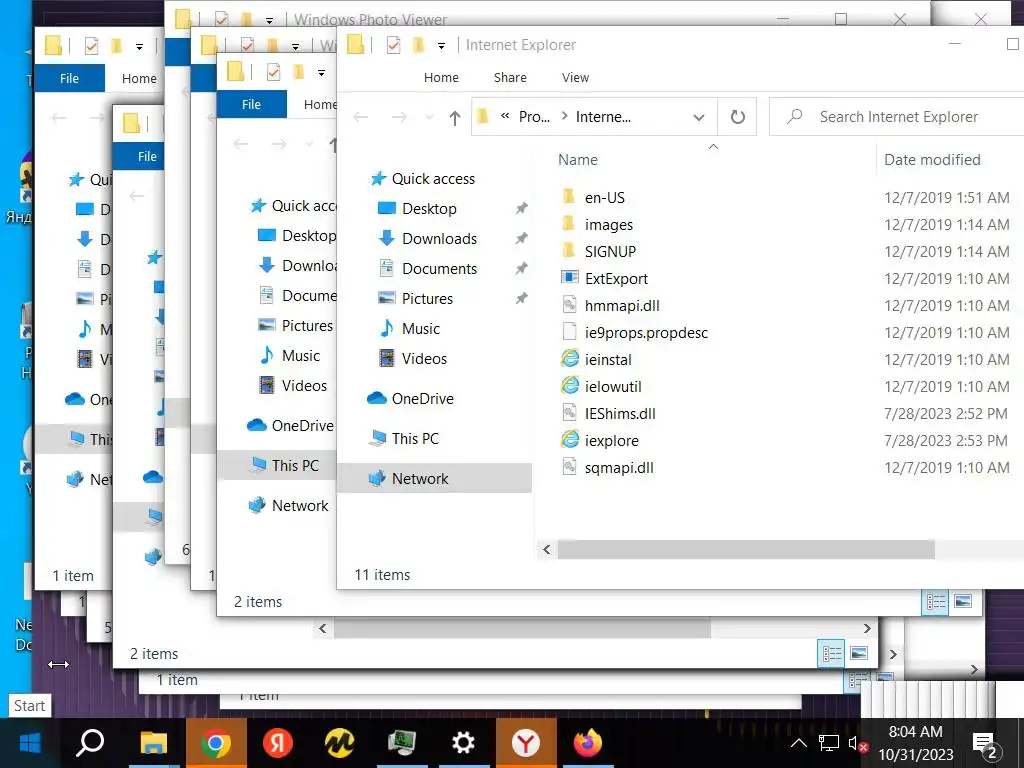Select the ie9props.propdesc file icon
Image resolution: width=1024 pixels, height=768 pixels.
tap(569, 332)
